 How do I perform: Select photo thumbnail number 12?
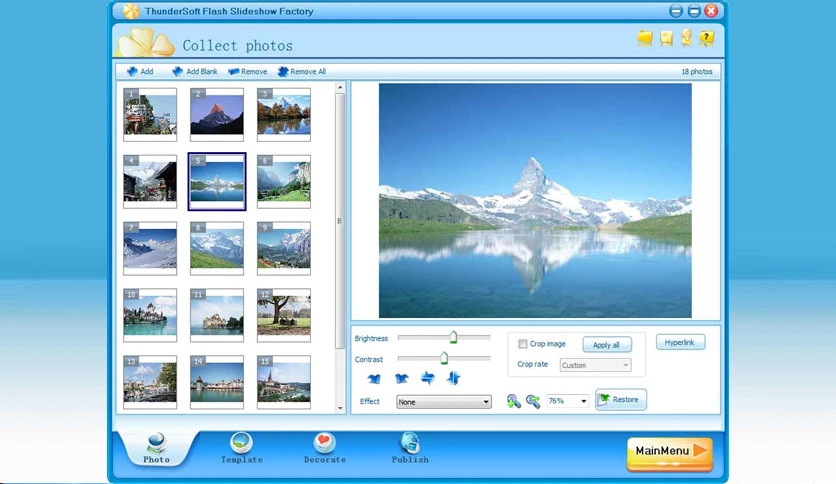[284, 315]
